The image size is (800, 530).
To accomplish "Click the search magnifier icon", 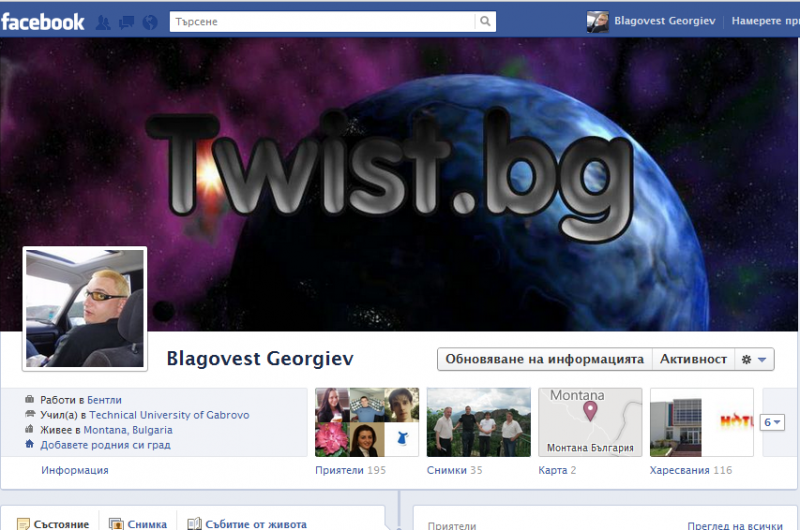I will click(x=485, y=21).
